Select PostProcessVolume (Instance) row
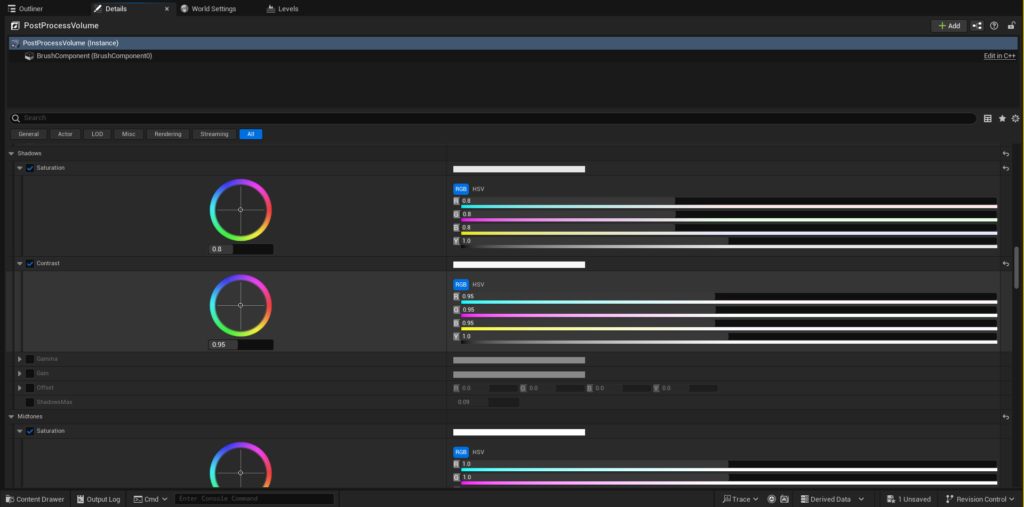Viewport: 1024px width, 507px height. point(513,42)
